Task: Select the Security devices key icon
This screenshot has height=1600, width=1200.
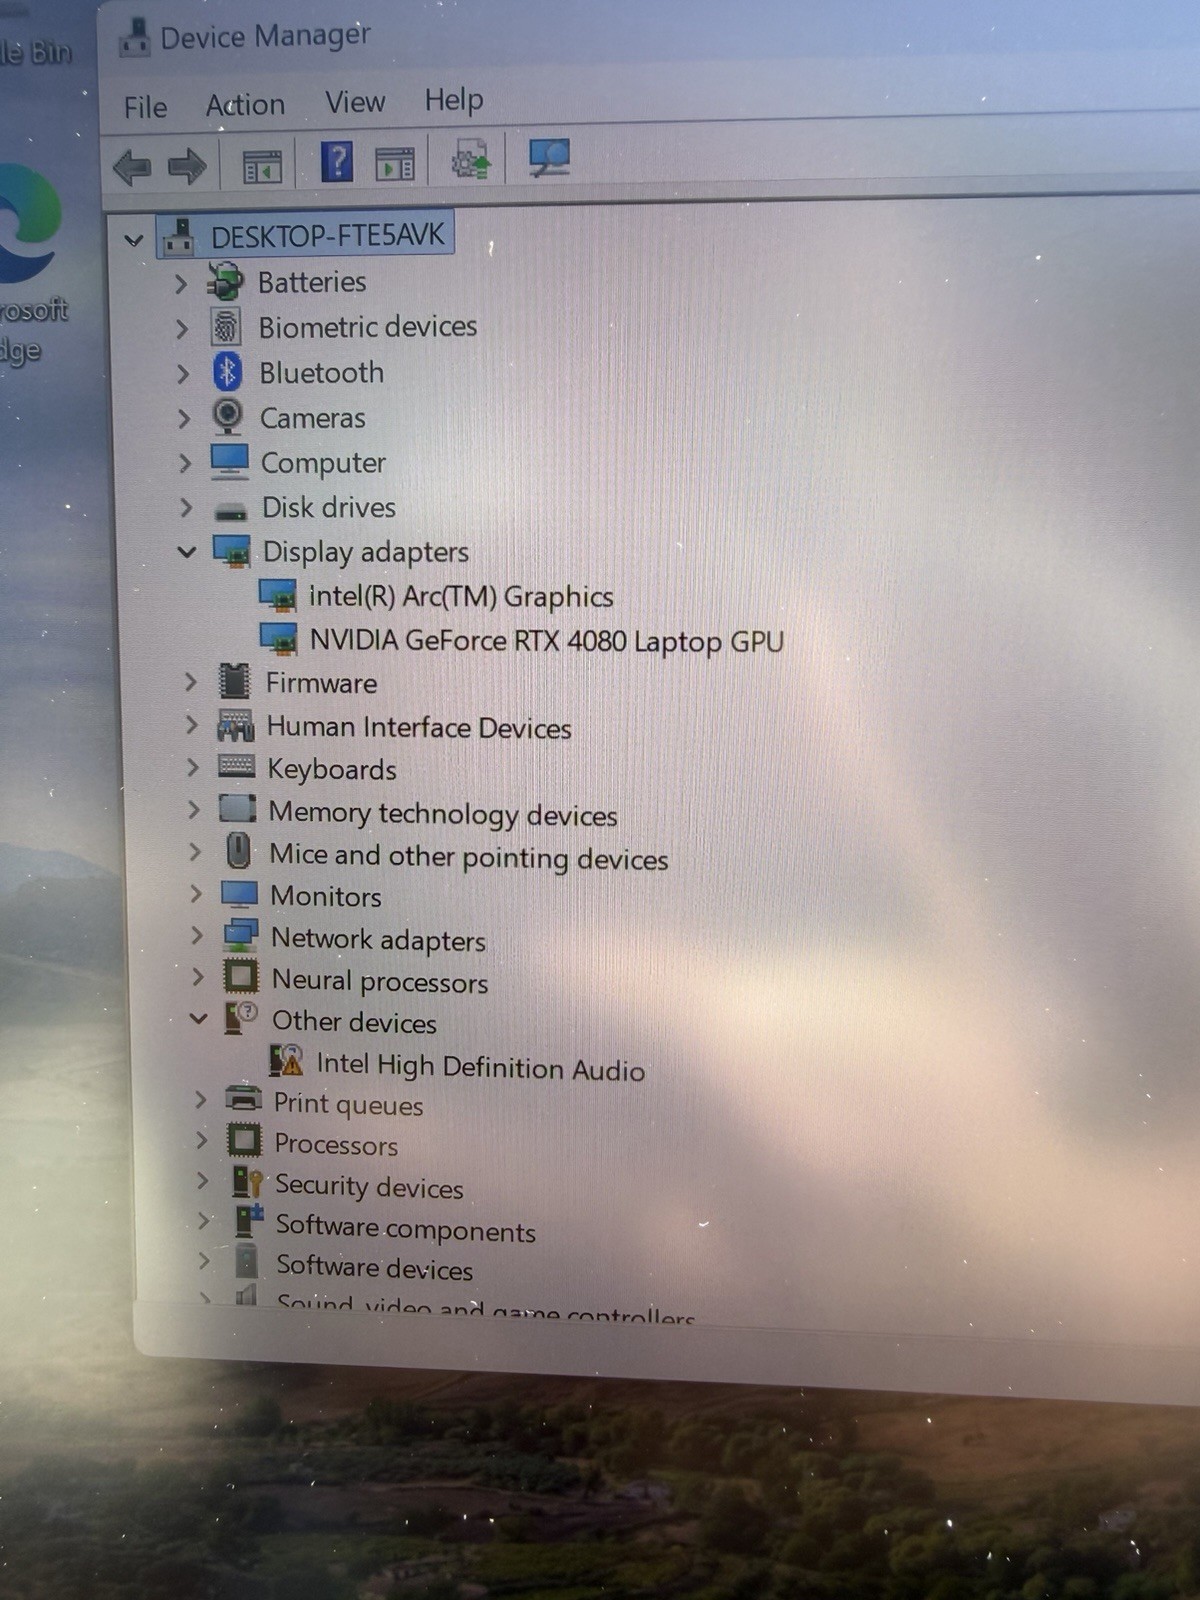Action: (247, 1181)
